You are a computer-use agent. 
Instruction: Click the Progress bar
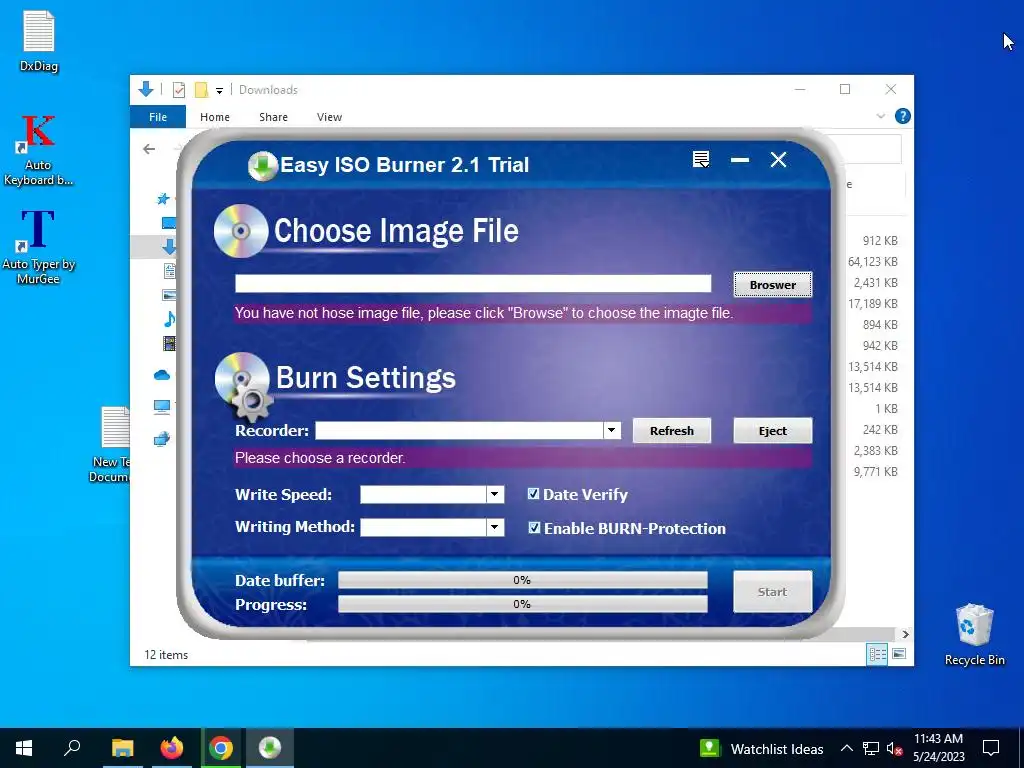tap(522, 604)
